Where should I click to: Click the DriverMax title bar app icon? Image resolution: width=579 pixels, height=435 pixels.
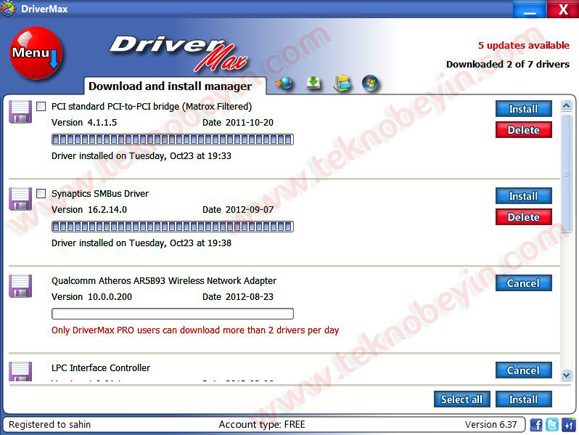8,8
